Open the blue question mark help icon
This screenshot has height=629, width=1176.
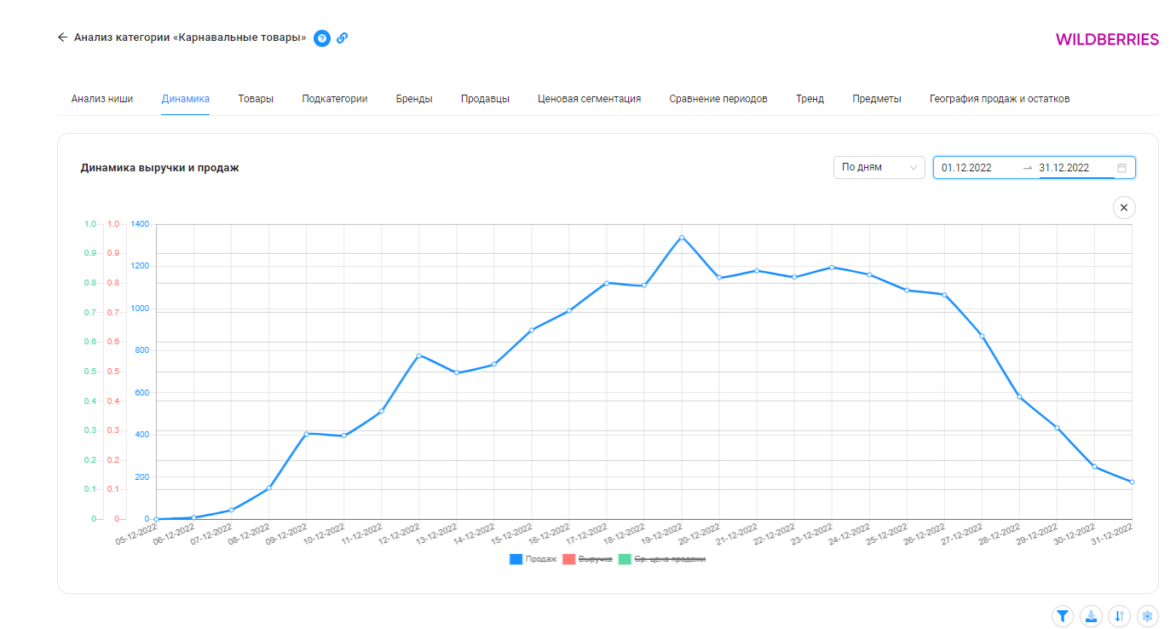[322, 38]
